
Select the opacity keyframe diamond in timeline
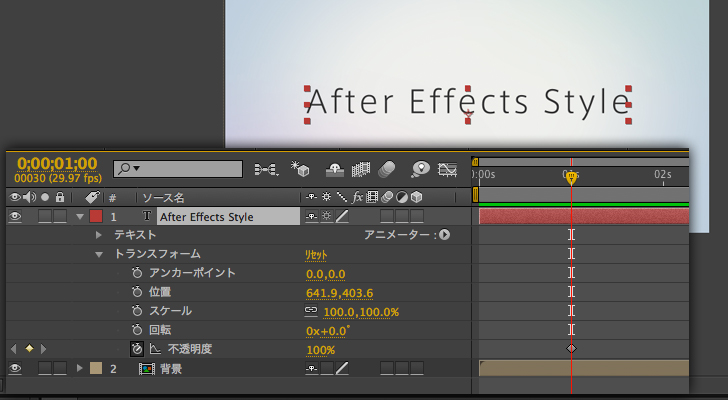pyautogui.click(x=571, y=348)
